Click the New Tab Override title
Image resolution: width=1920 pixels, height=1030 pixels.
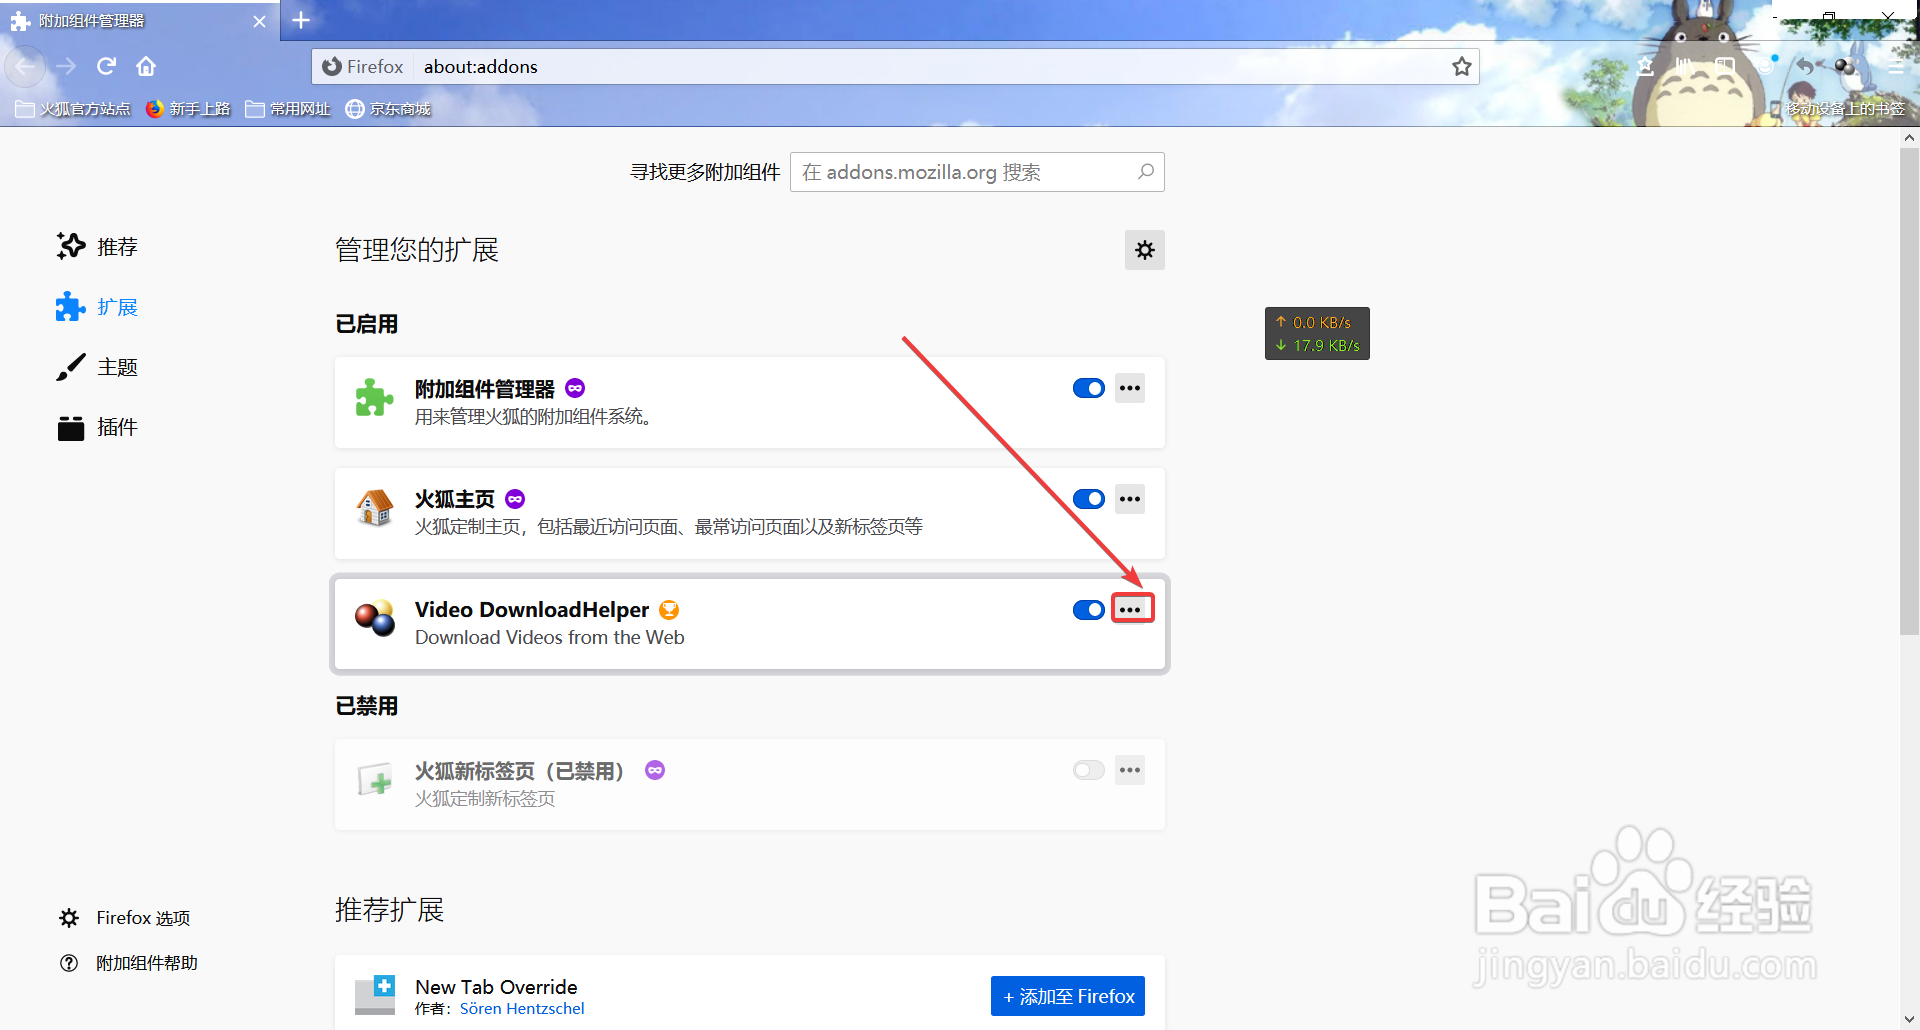coord(496,987)
